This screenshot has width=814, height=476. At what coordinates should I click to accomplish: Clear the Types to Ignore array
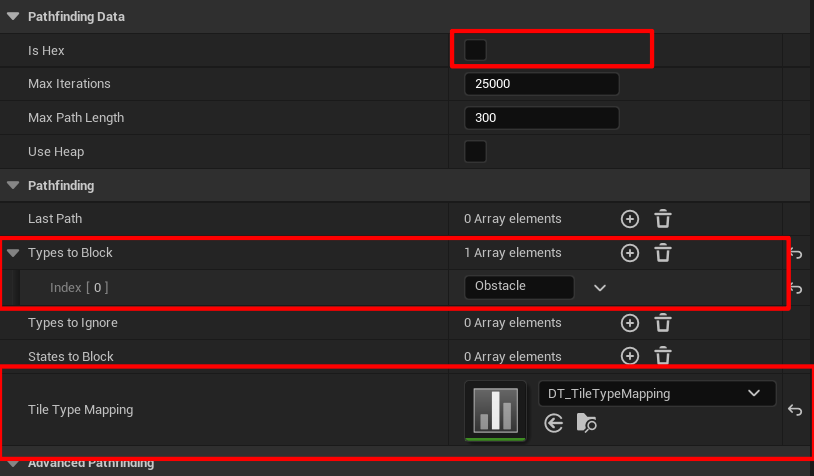click(x=662, y=323)
